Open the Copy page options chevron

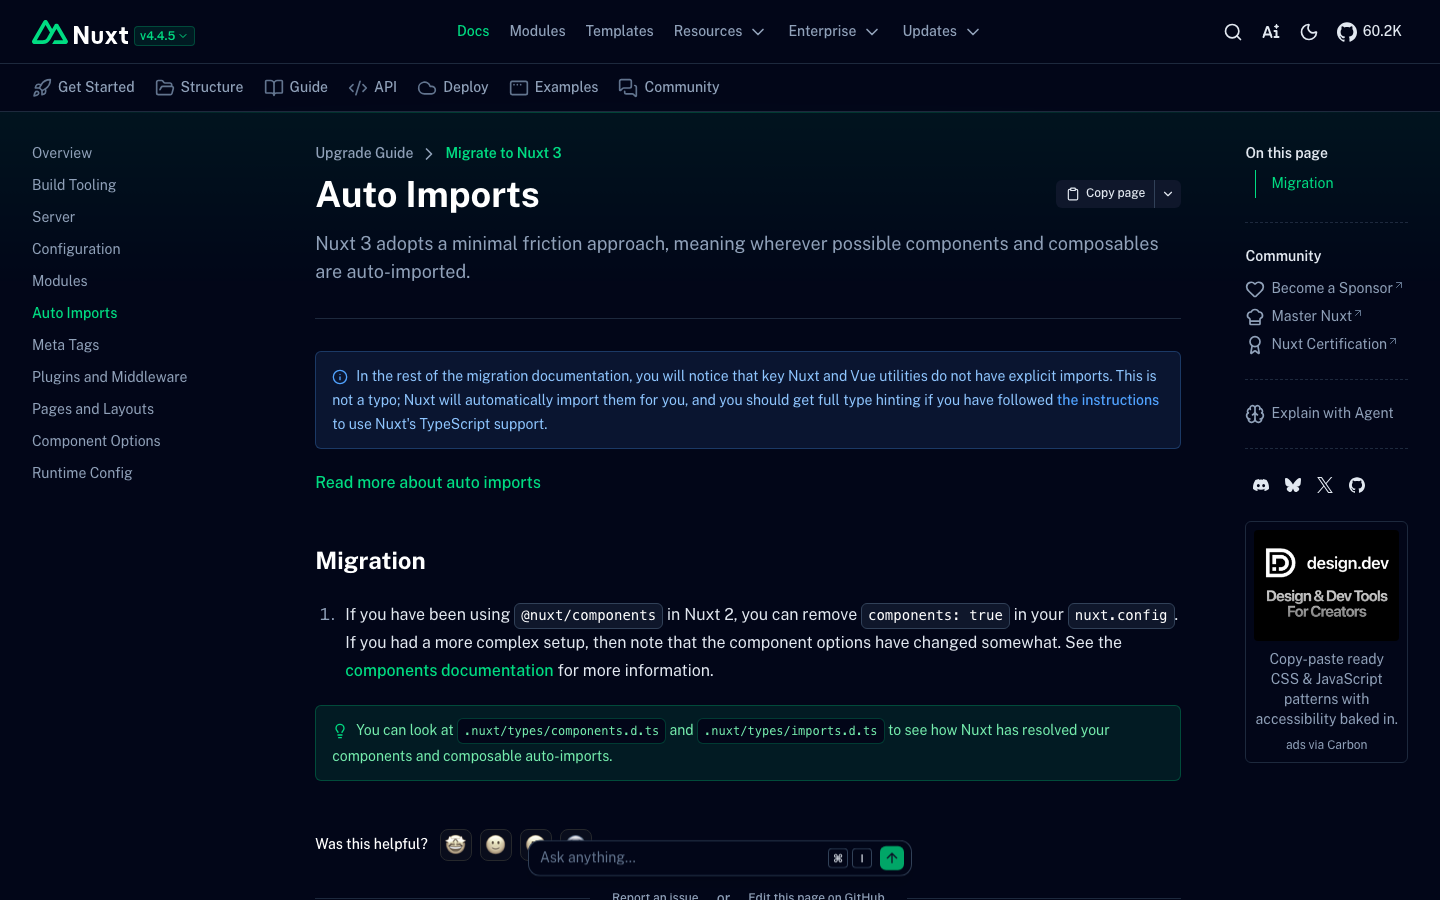pyautogui.click(x=1168, y=193)
